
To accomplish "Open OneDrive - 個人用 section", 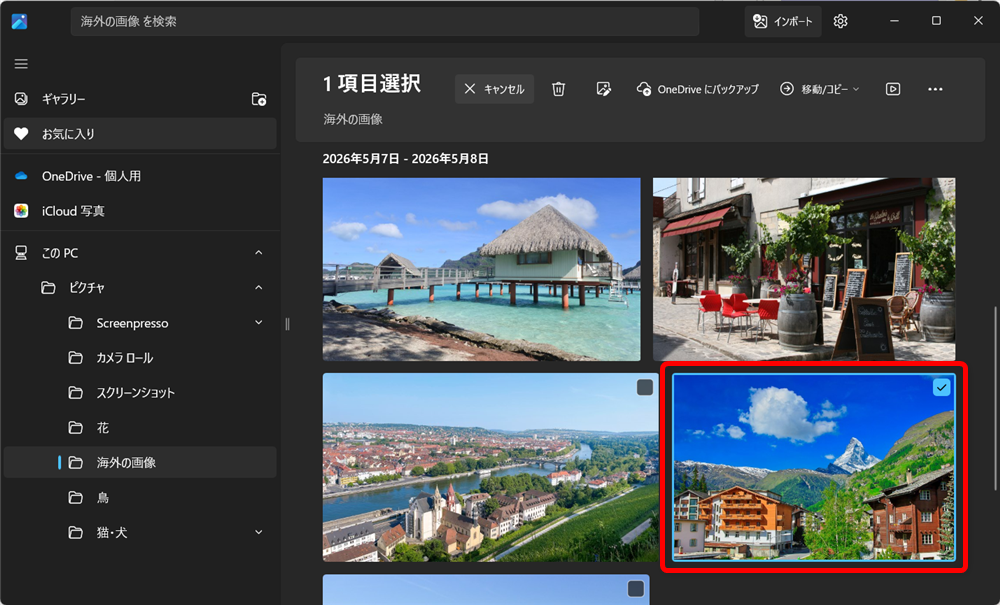I will pos(140,176).
